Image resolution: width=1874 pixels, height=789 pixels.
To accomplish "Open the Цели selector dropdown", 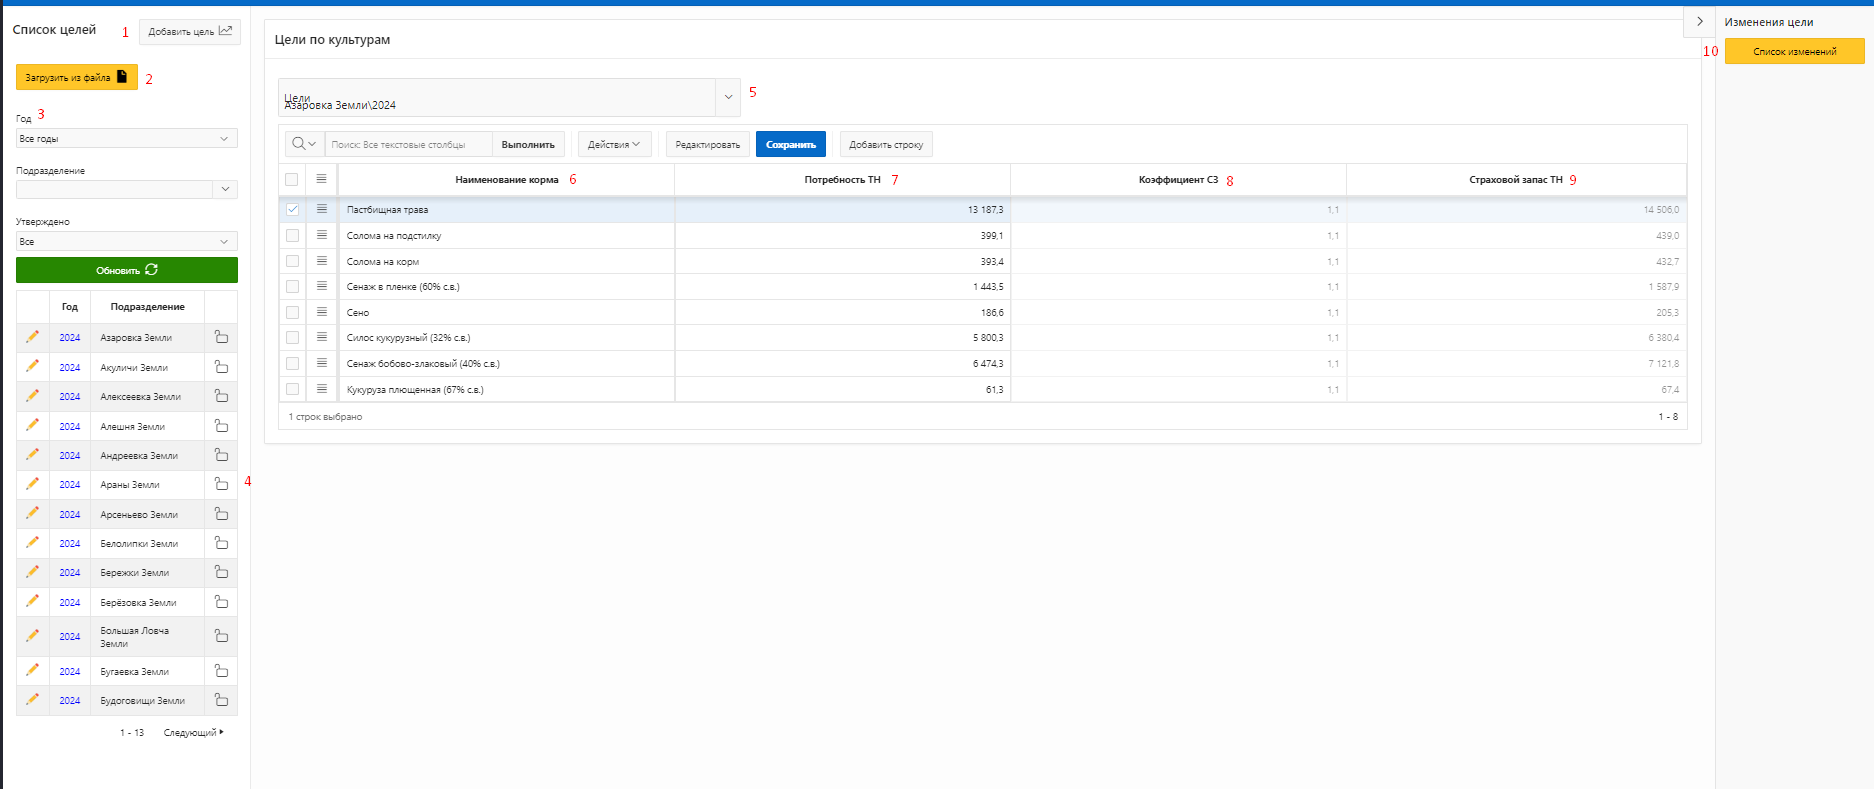I will pyautogui.click(x=728, y=97).
